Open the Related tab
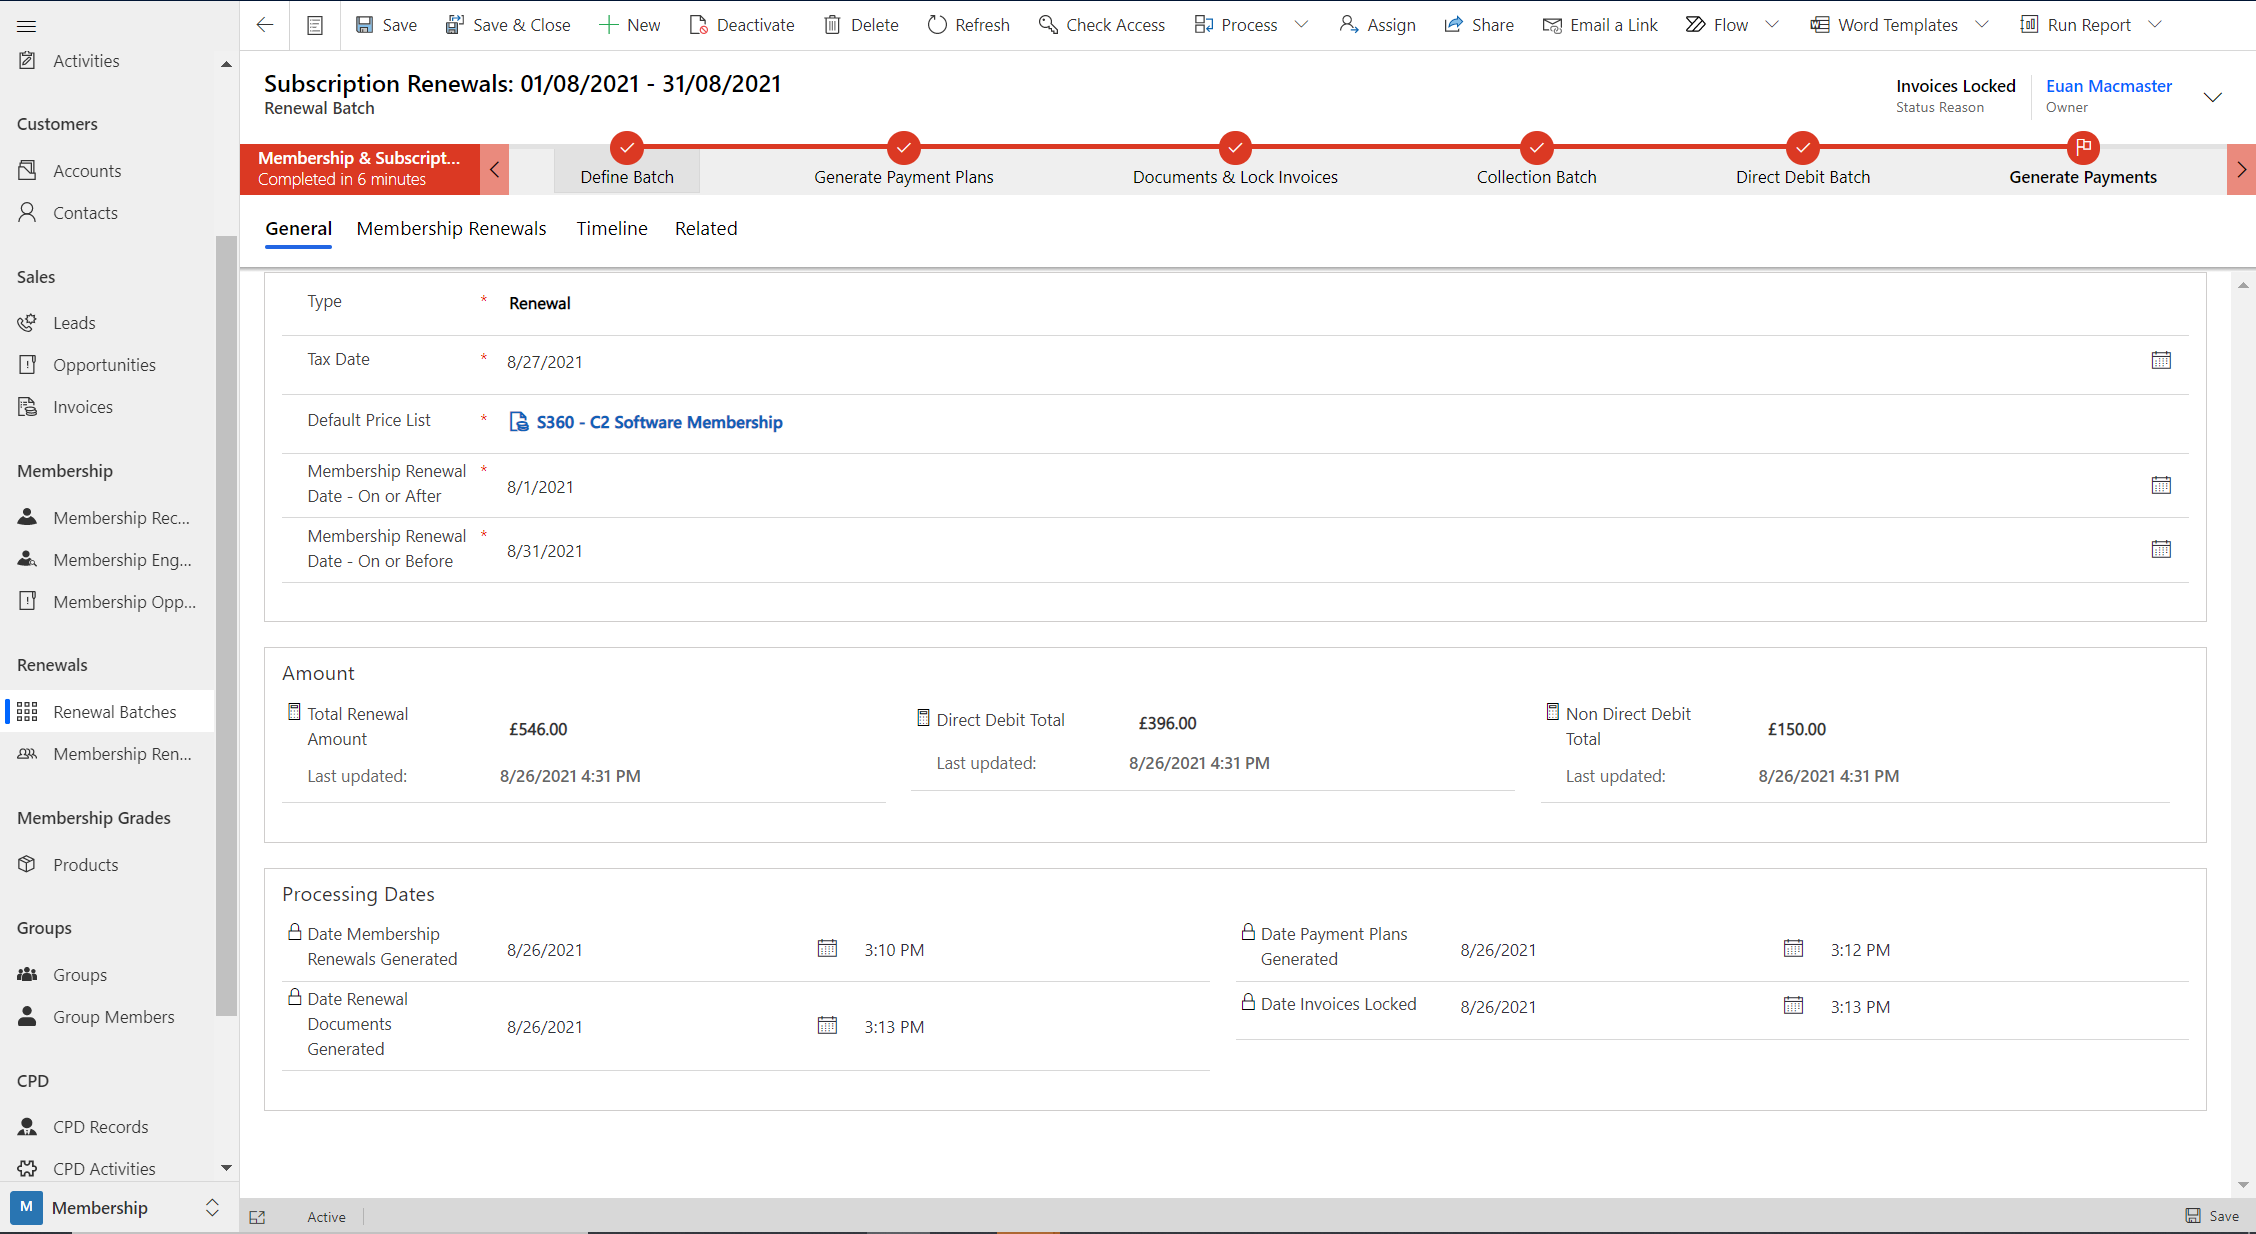Image resolution: width=2256 pixels, height=1234 pixels. (706, 228)
